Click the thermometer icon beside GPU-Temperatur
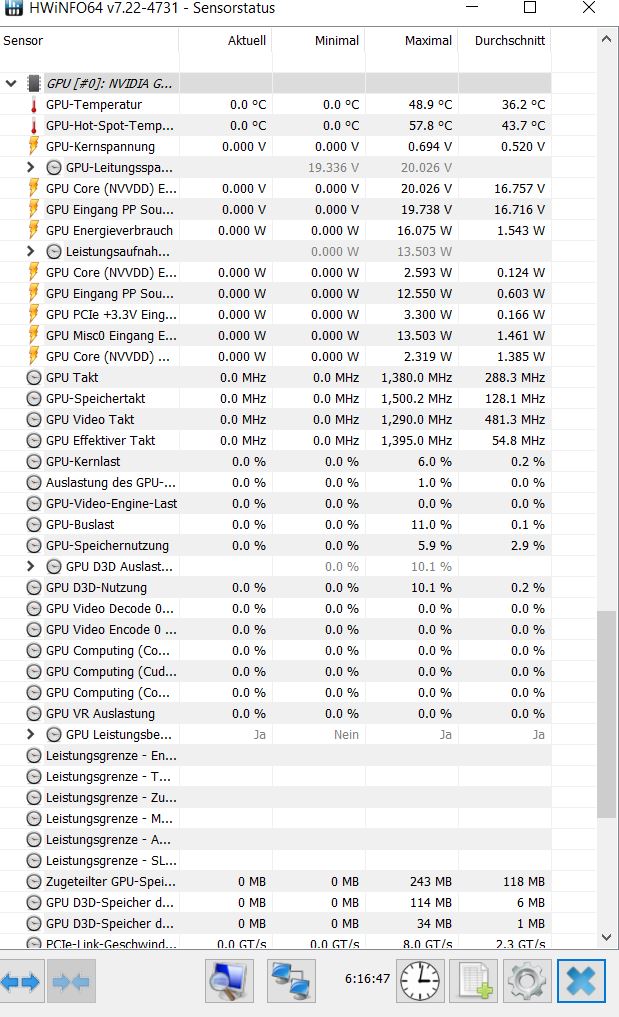This screenshot has width=619, height=1017. pyautogui.click(x=34, y=104)
